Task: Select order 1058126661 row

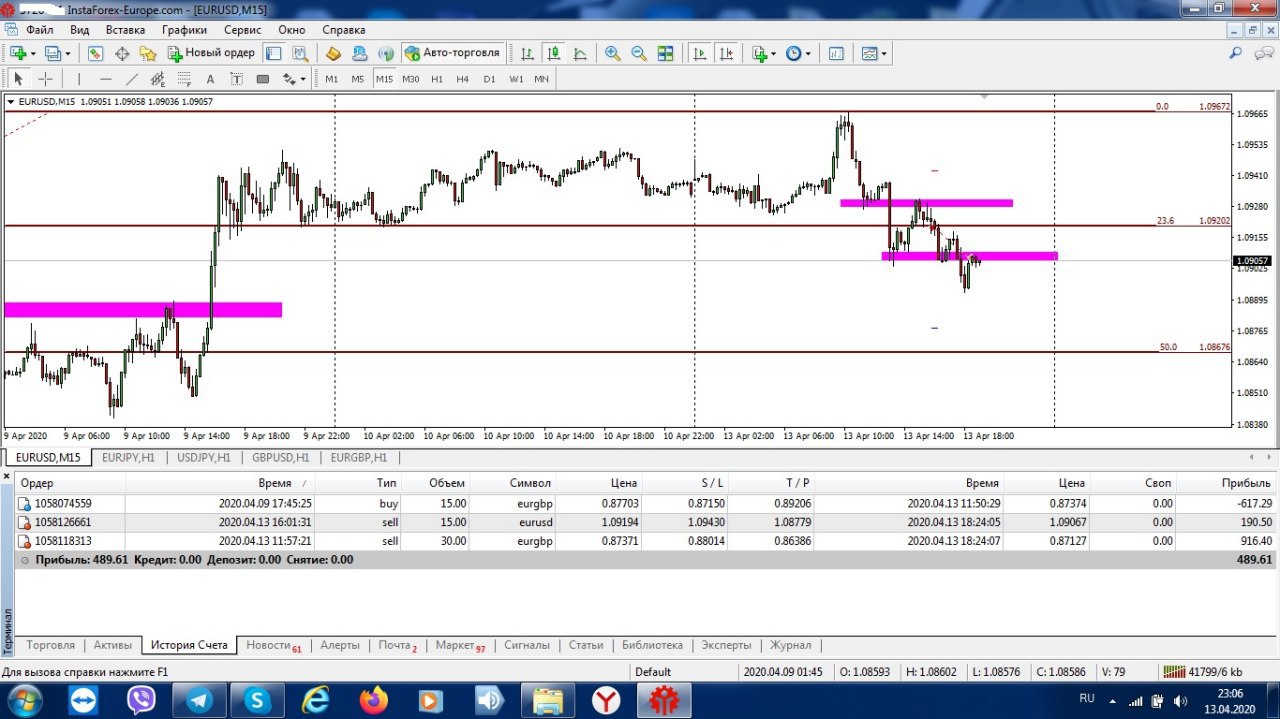Action: click(646, 522)
